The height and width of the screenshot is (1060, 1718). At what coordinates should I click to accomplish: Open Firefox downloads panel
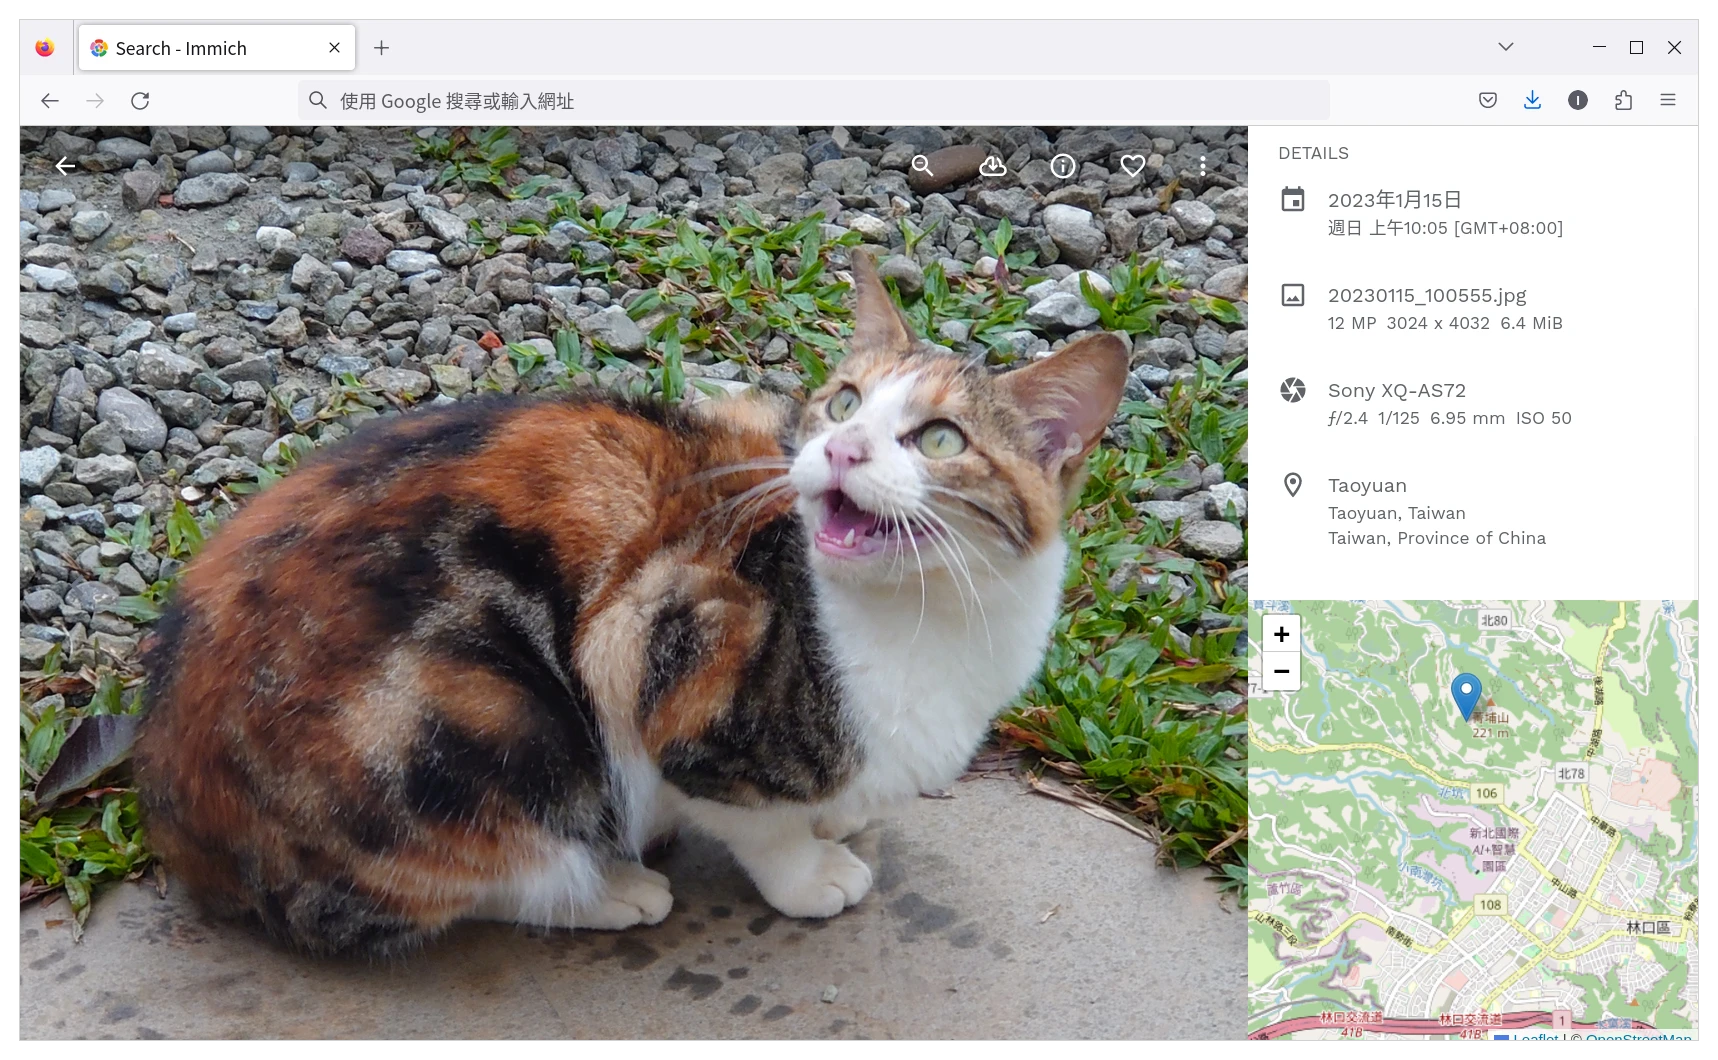click(1532, 100)
